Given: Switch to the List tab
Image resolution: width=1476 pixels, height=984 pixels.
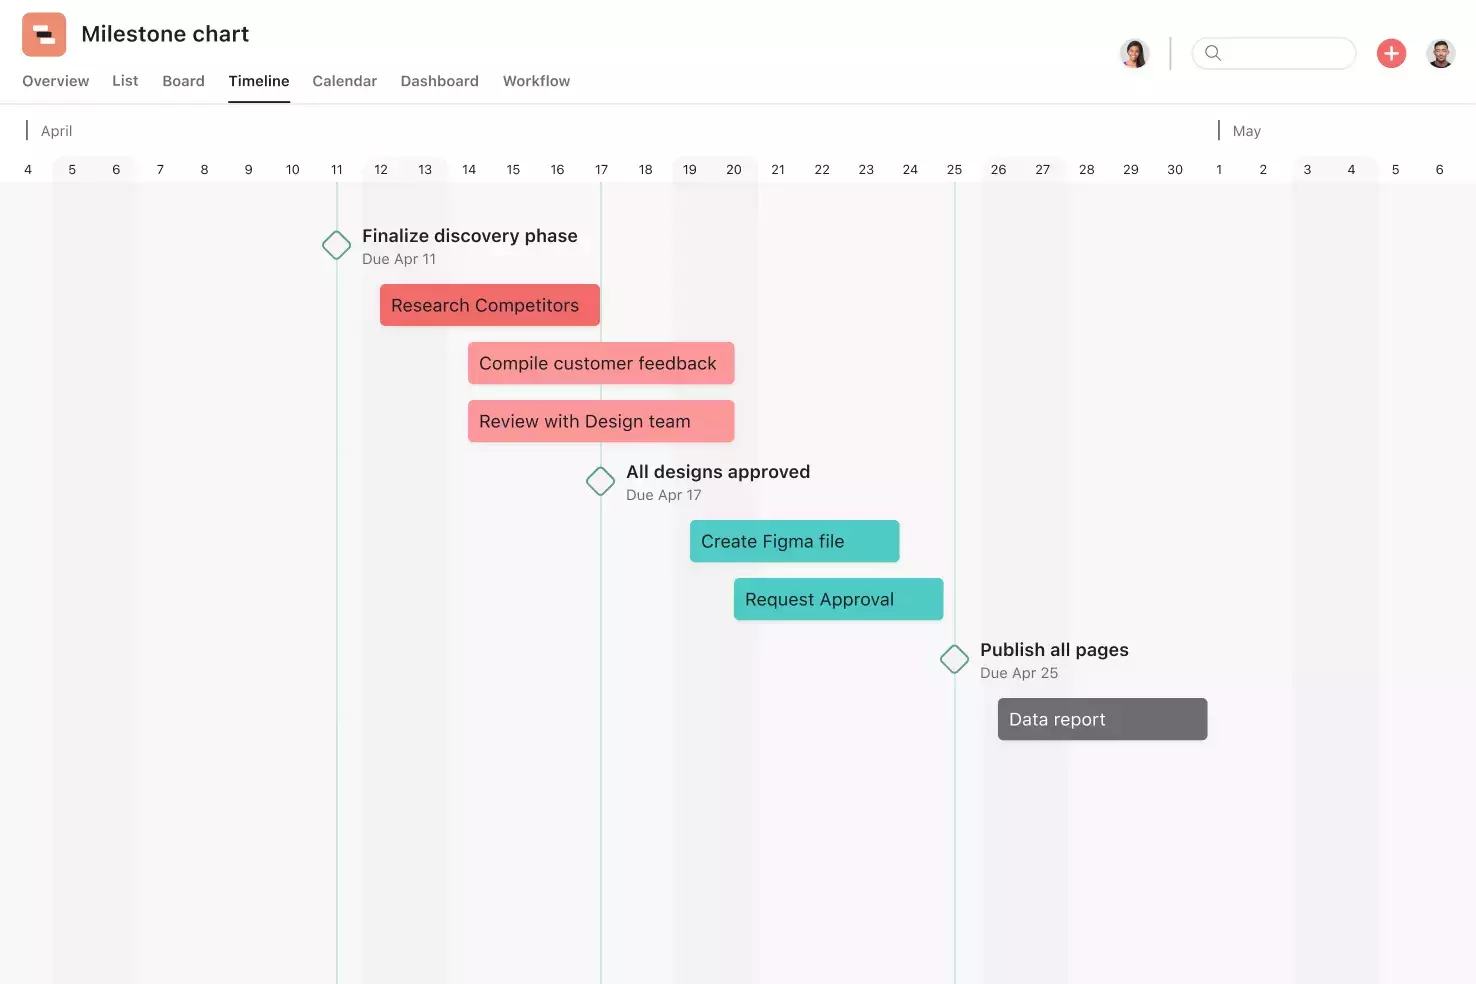Looking at the screenshot, I should (124, 81).
